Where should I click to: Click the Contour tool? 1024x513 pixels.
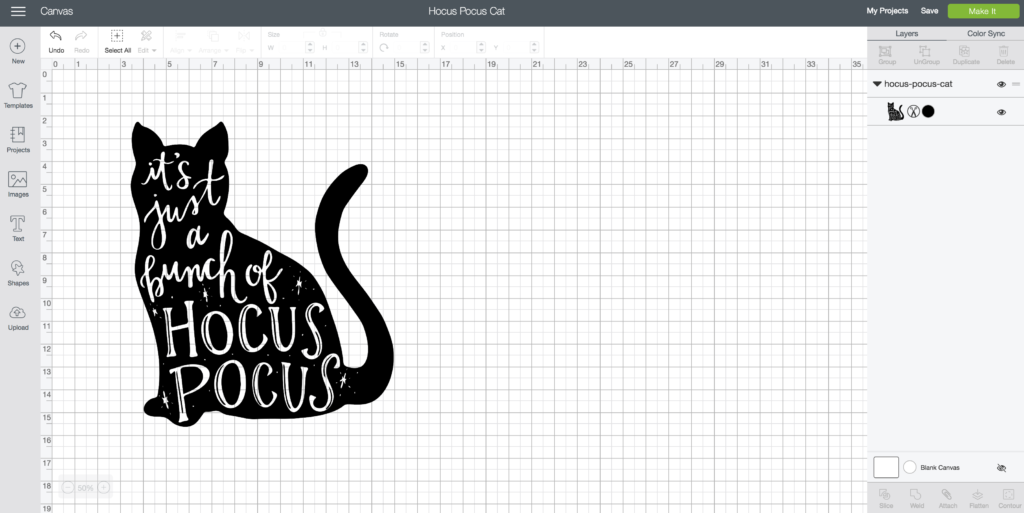[x=1009, y=499]
